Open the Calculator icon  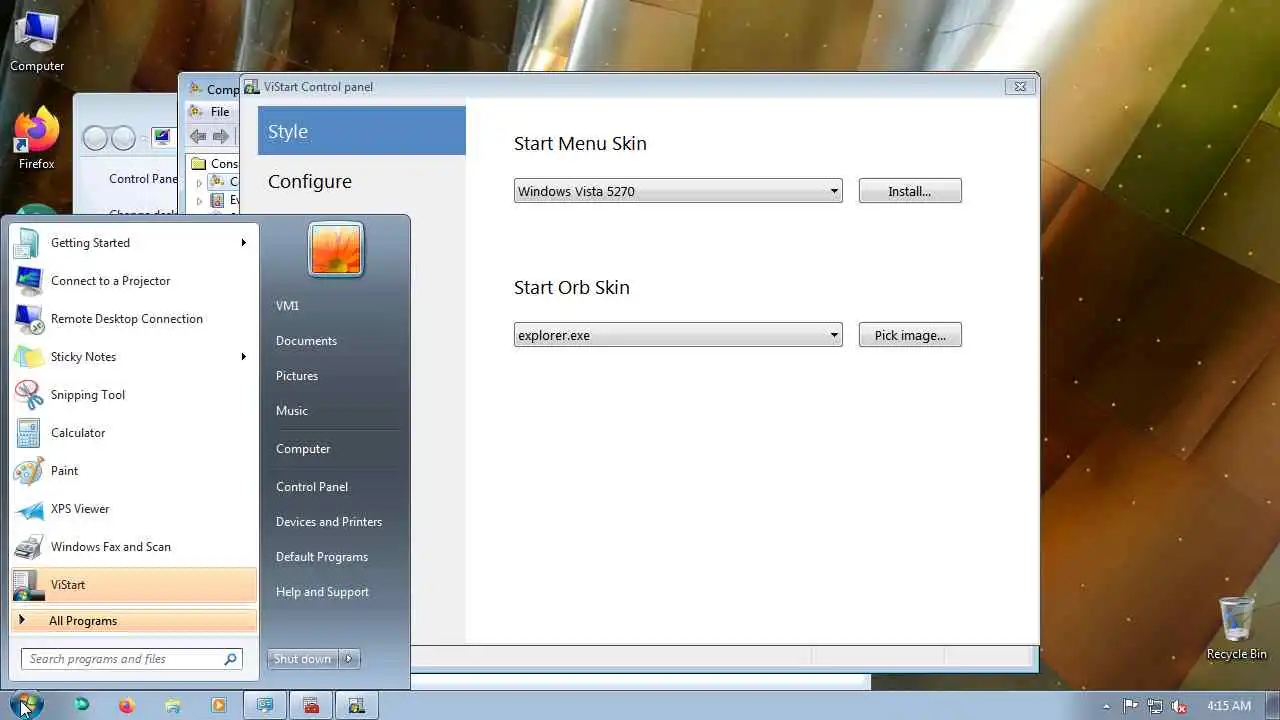(x=28, y=433)
